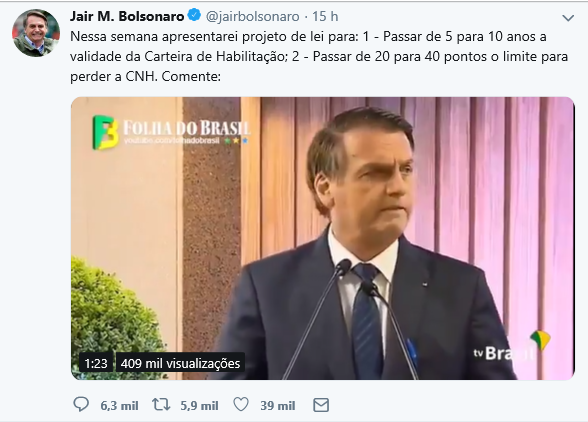Open the @jairbolsonaro handle link
The image size is (588, 422).
click(252, 17)
